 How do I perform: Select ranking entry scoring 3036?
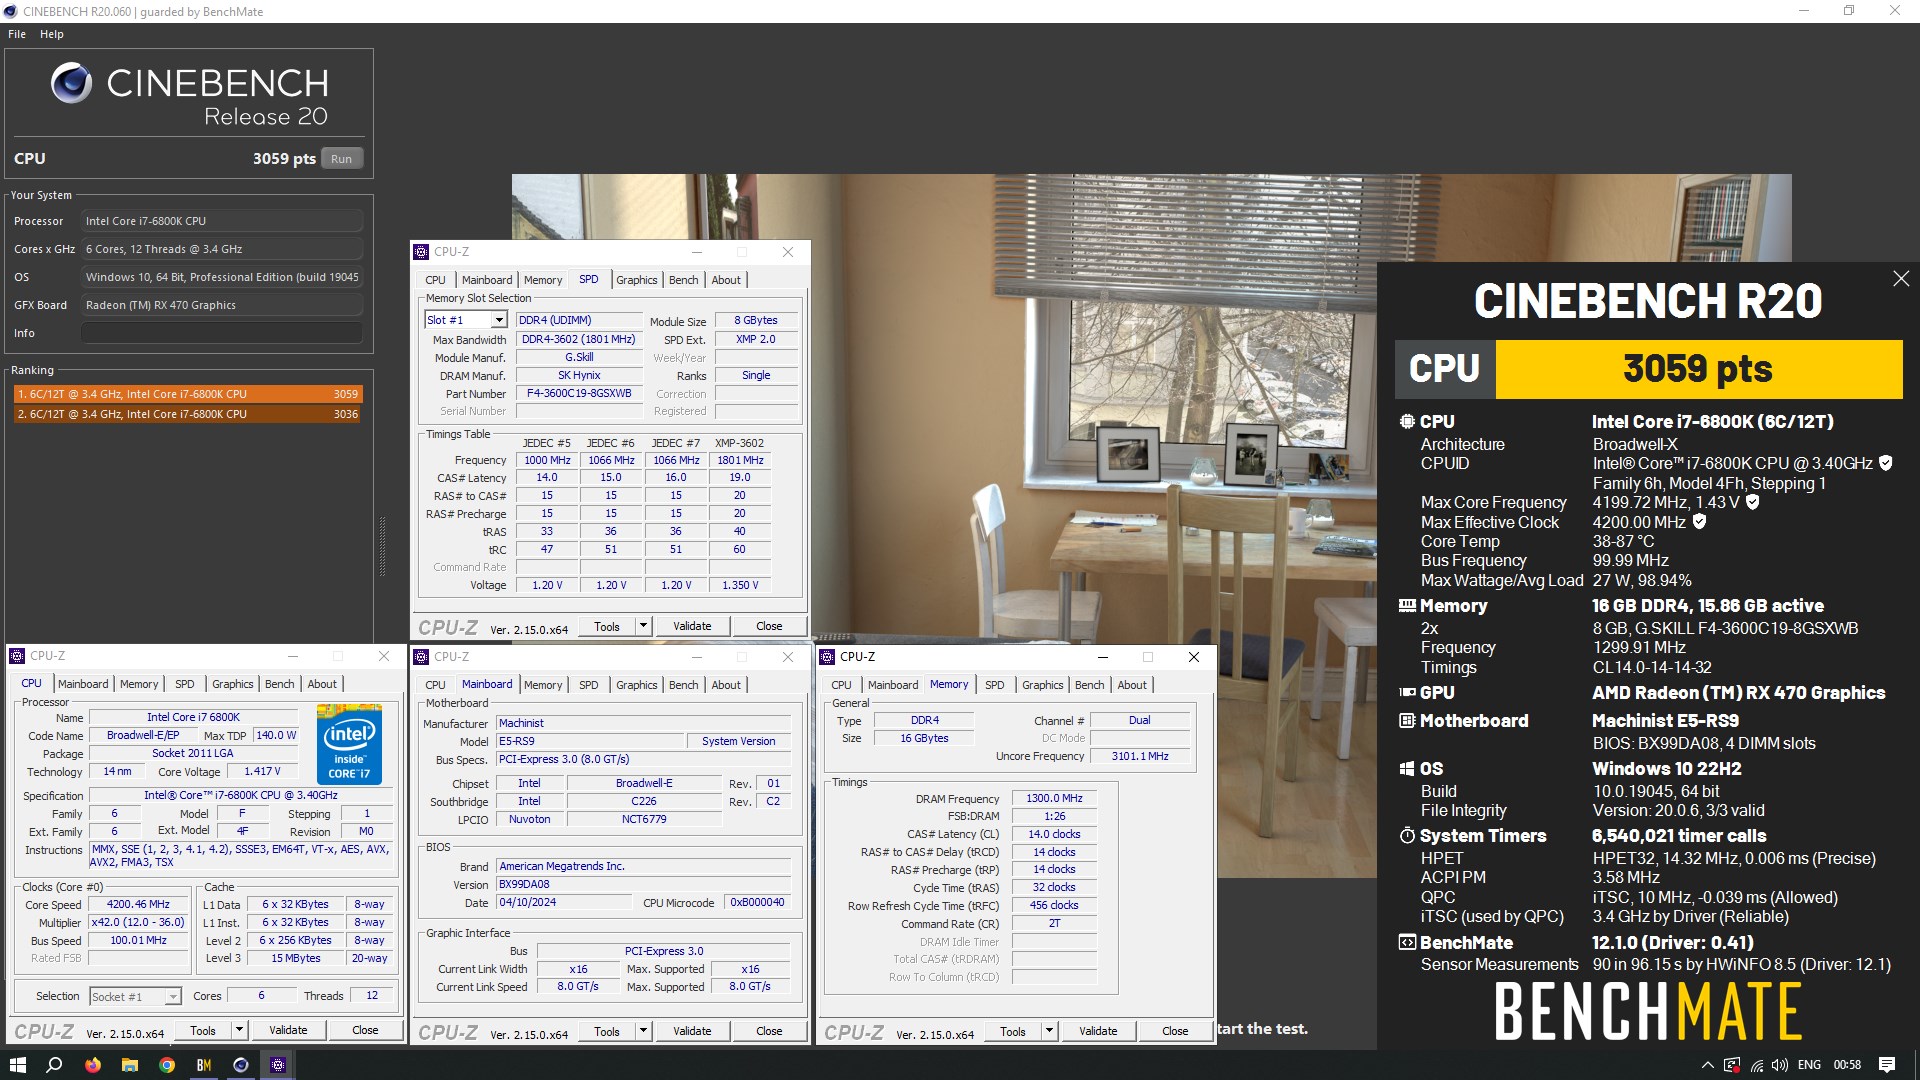click(x=187, y=414)
